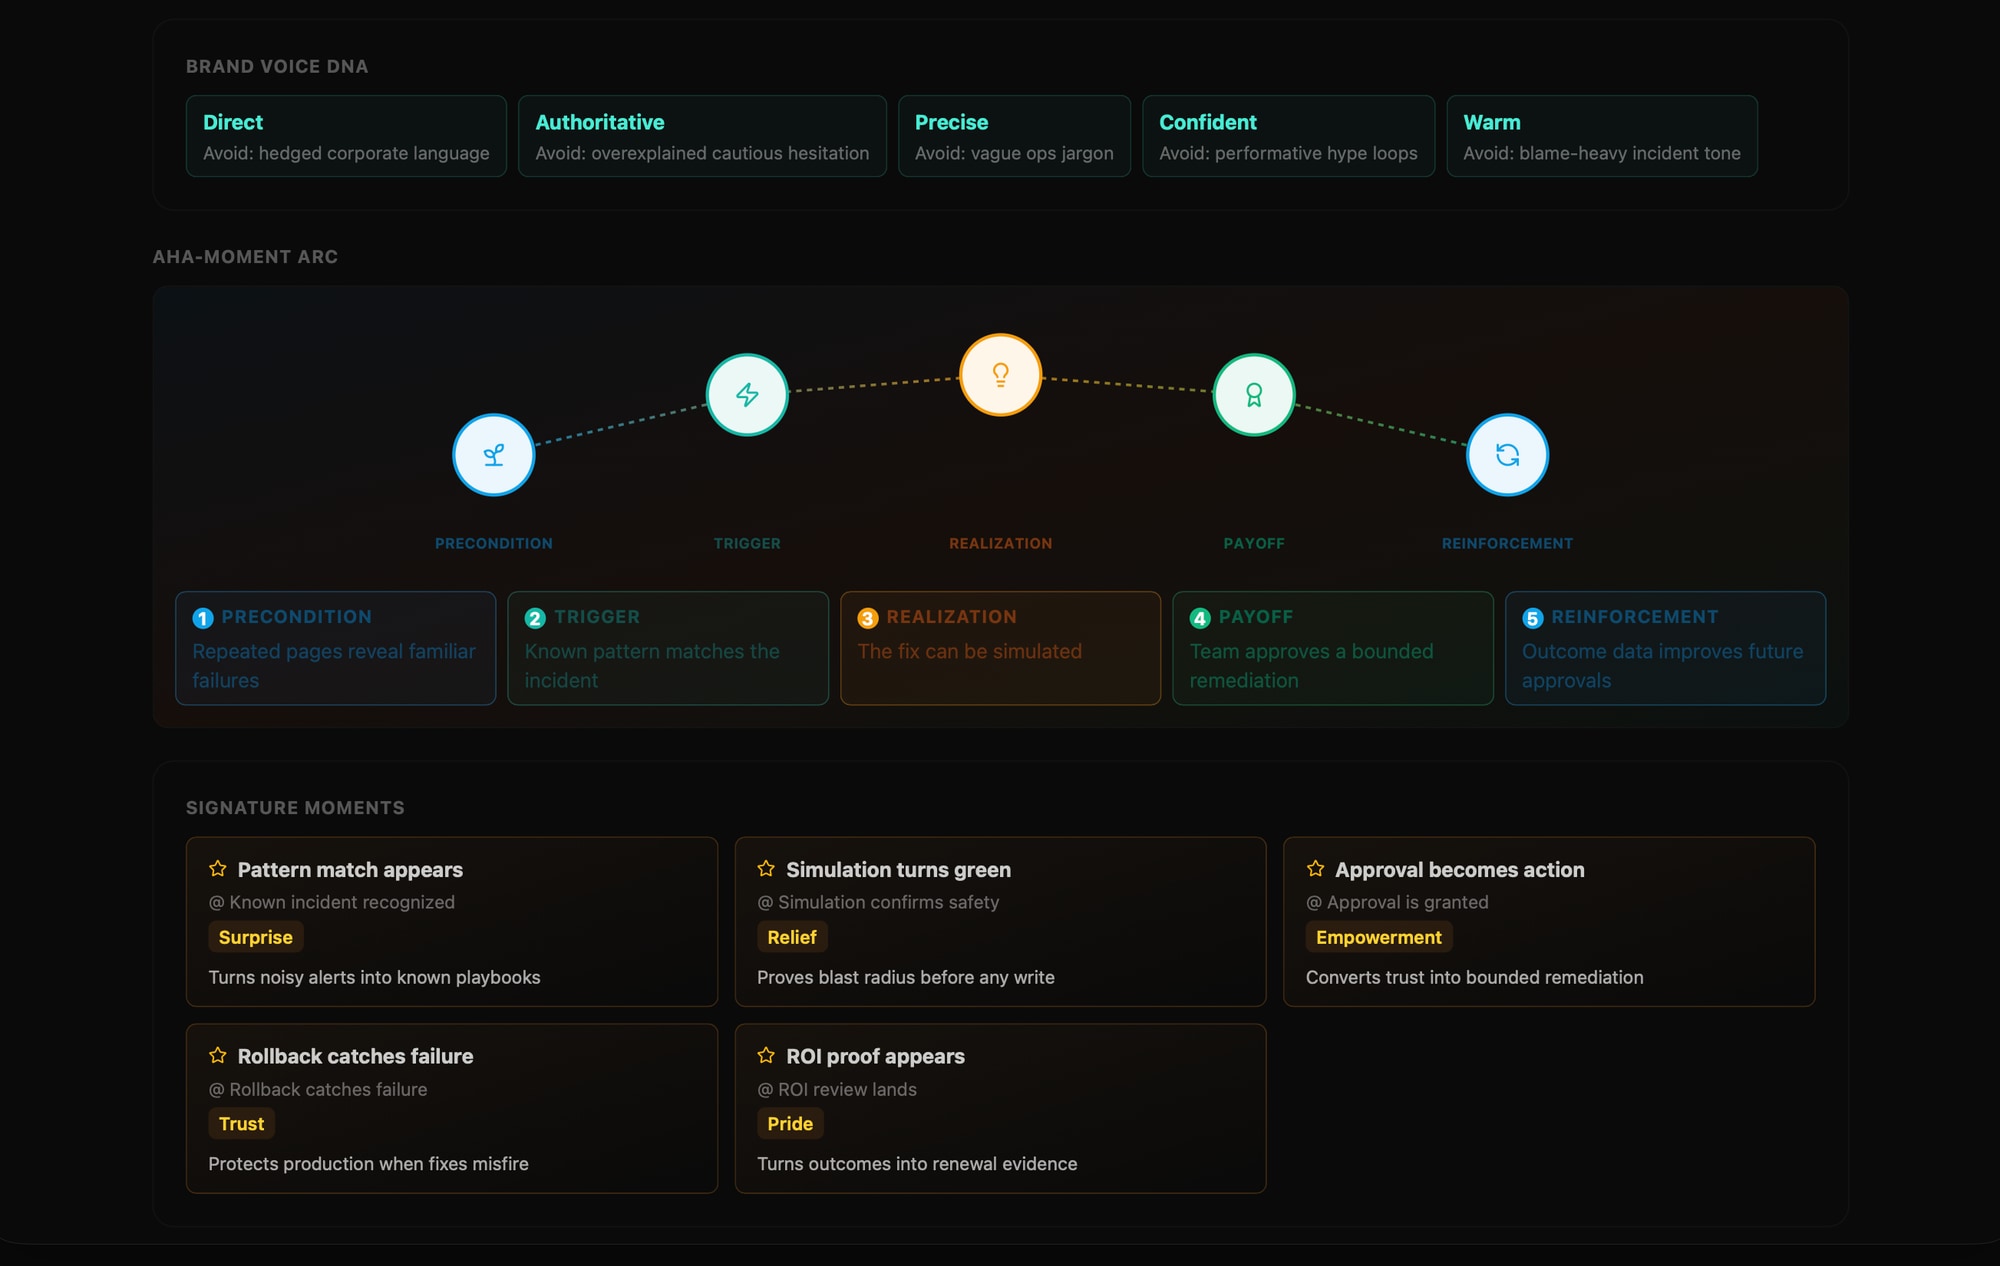
Task: Click the Relief emotion tag
Action: point(792,937)
